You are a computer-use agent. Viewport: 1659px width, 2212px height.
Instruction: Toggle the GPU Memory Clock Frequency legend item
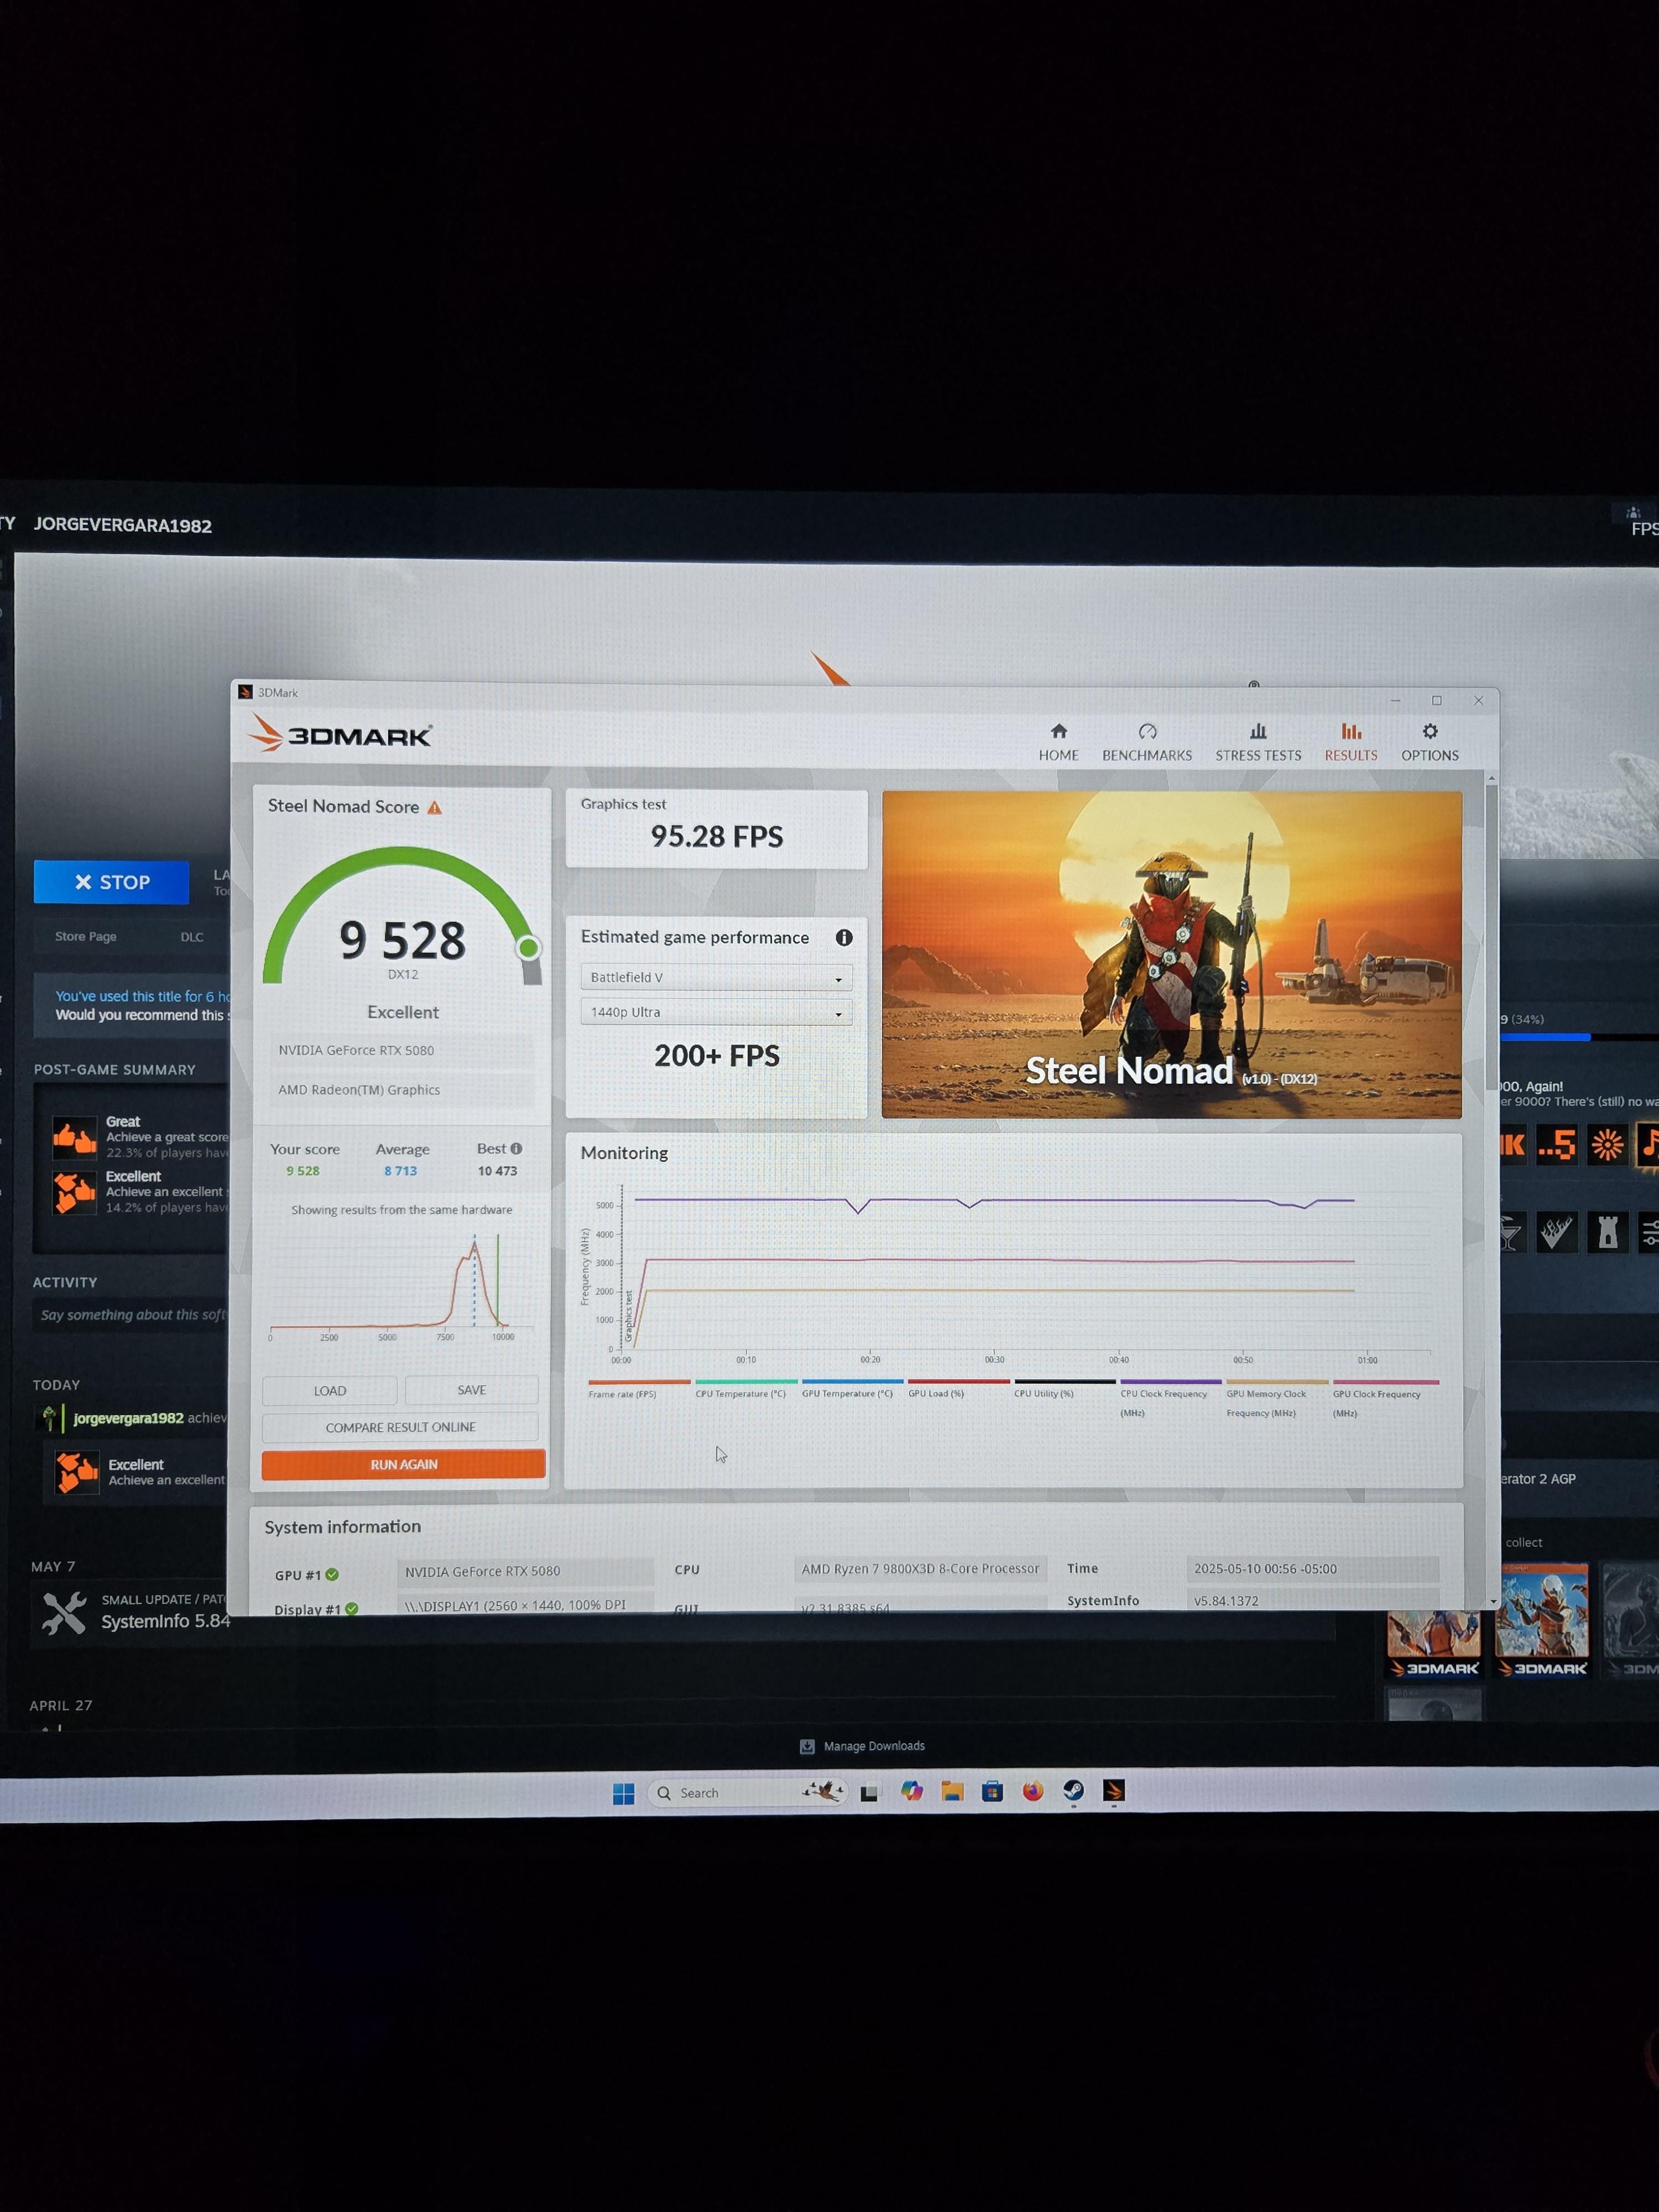pyautogui.click(x=1276, y=1399)
